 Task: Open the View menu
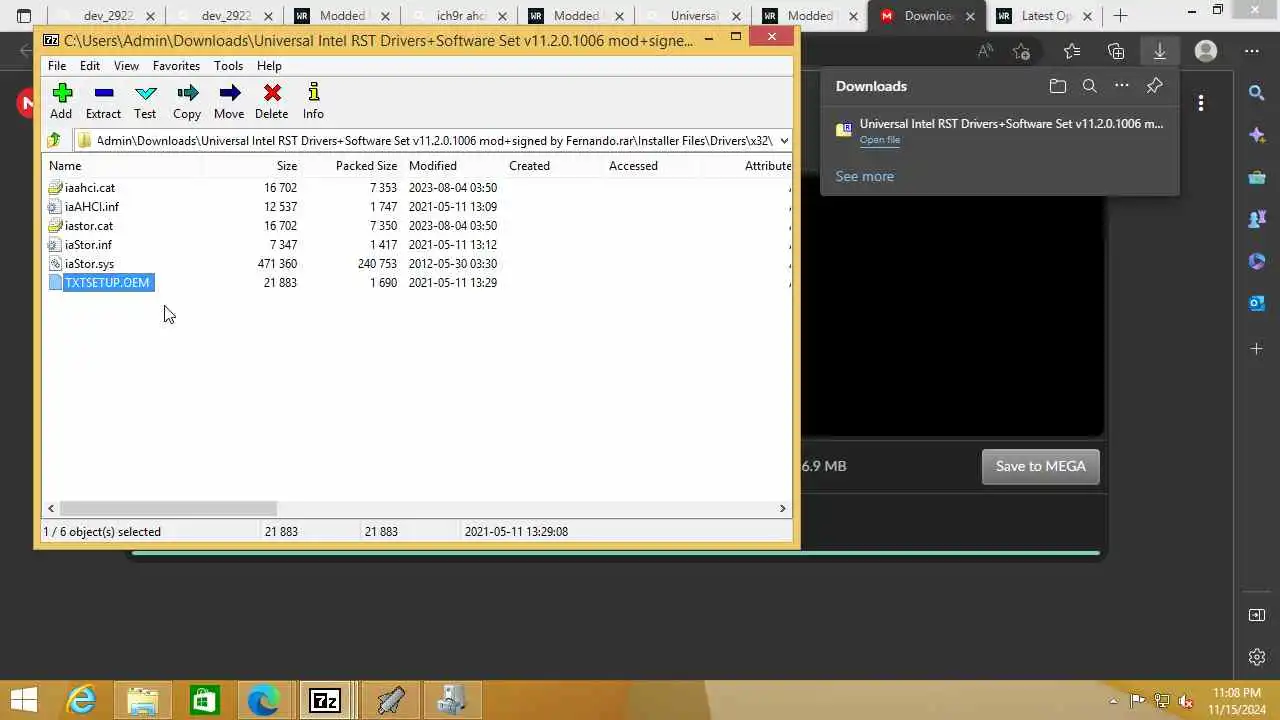point(126,66)
